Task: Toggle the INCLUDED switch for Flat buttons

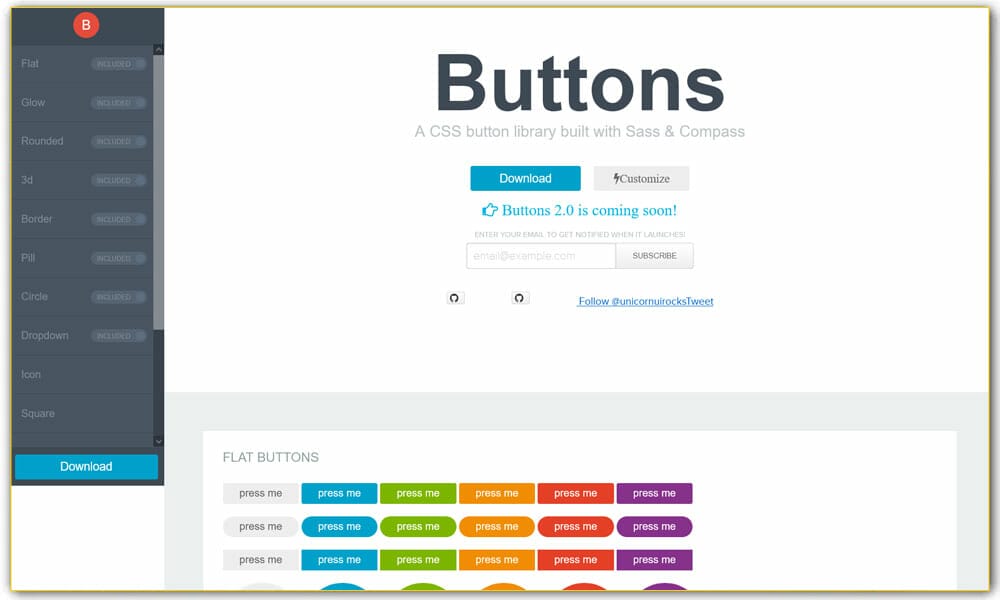Action: click(119, 63)
